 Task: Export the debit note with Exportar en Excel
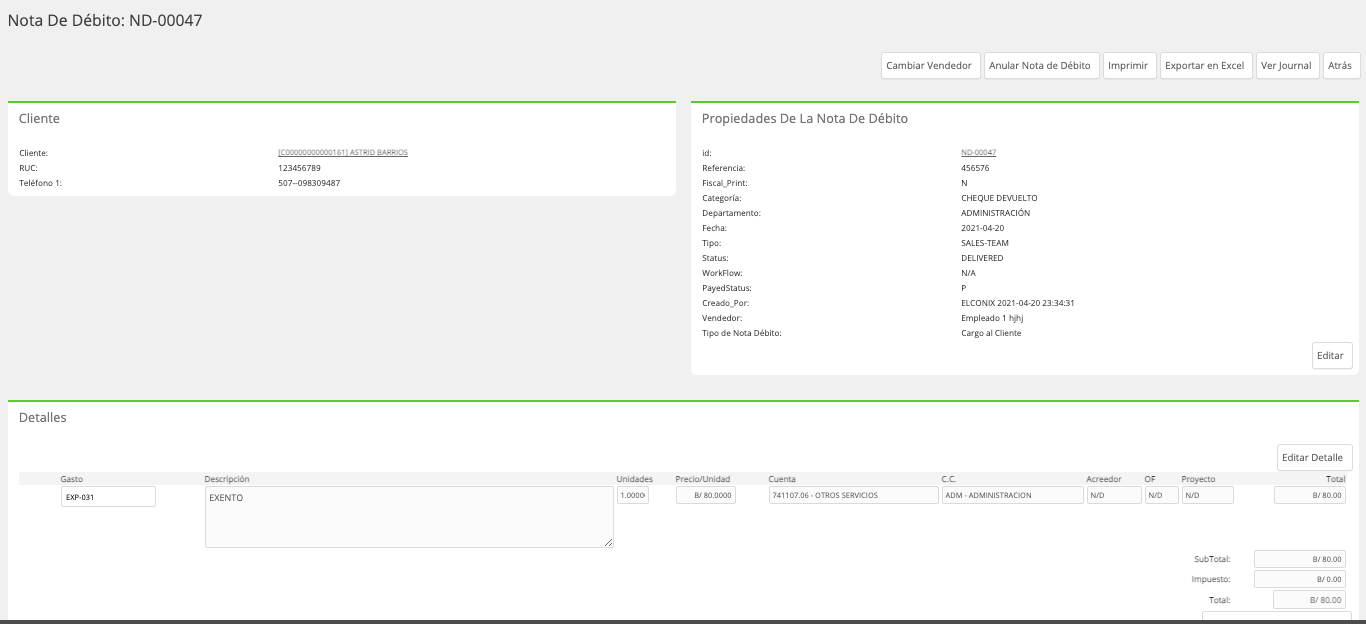tap(1206, 65)
